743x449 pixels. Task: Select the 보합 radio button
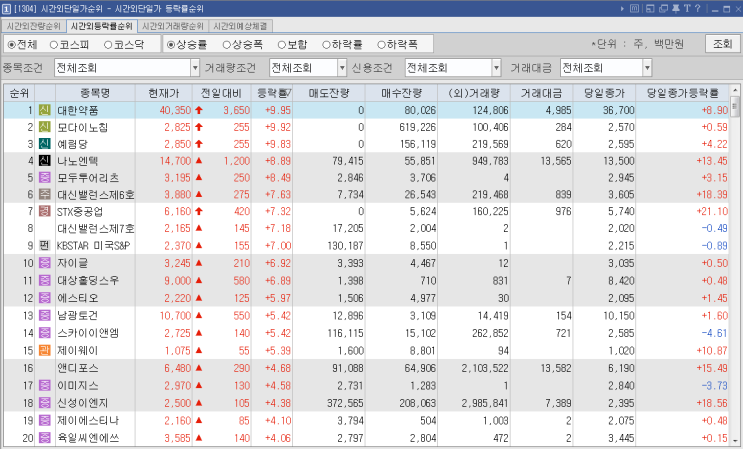coord(282,45)
